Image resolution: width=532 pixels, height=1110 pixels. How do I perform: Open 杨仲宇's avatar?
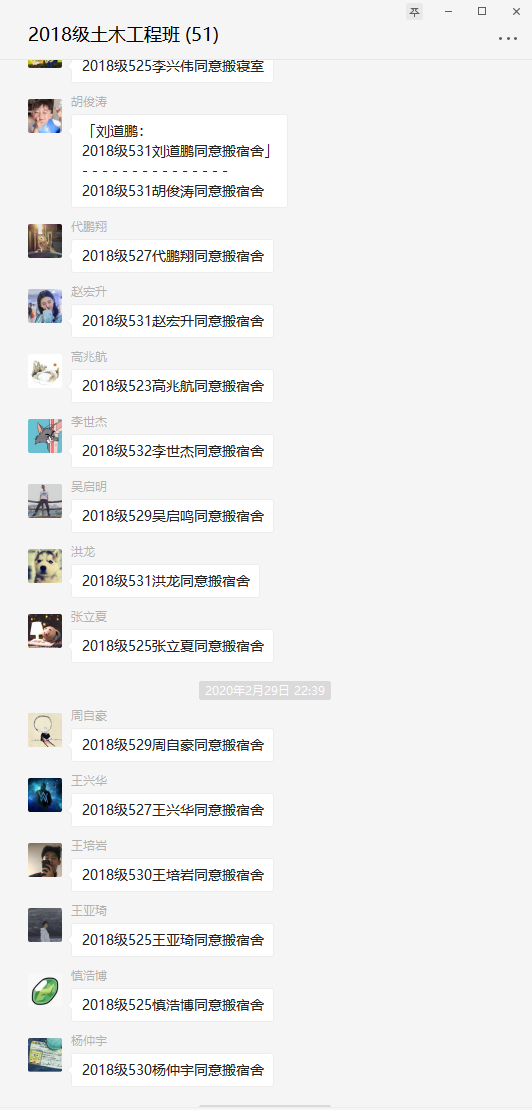45,1055
